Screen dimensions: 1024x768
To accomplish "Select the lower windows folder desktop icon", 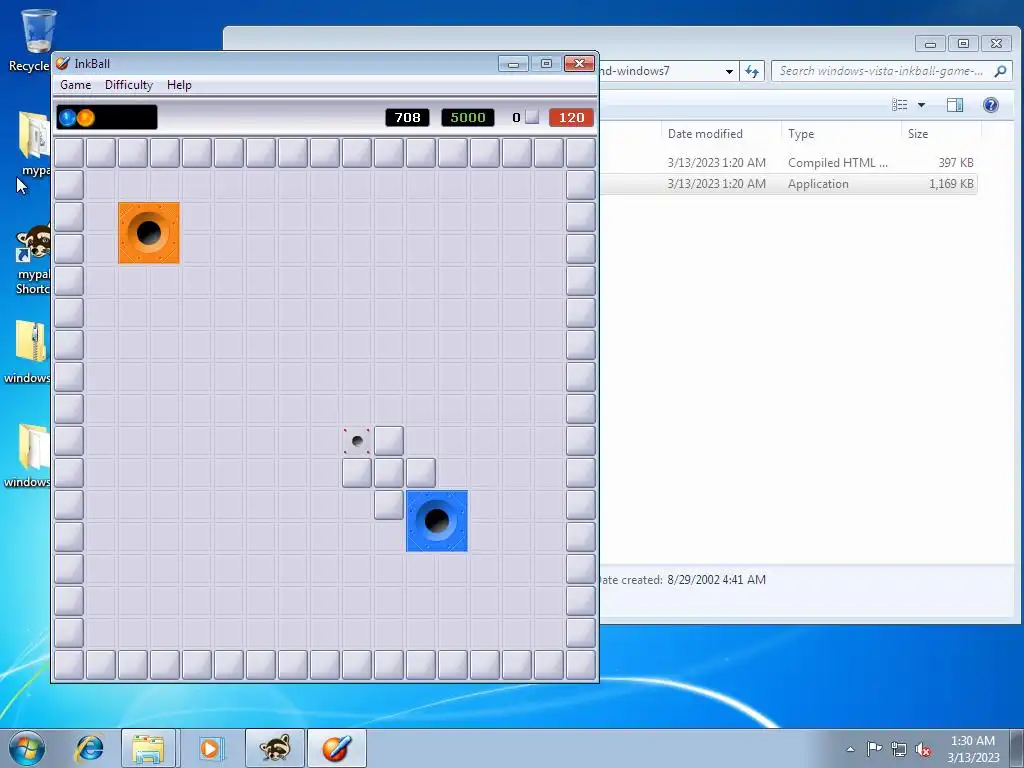I will (x=29, y=456).
